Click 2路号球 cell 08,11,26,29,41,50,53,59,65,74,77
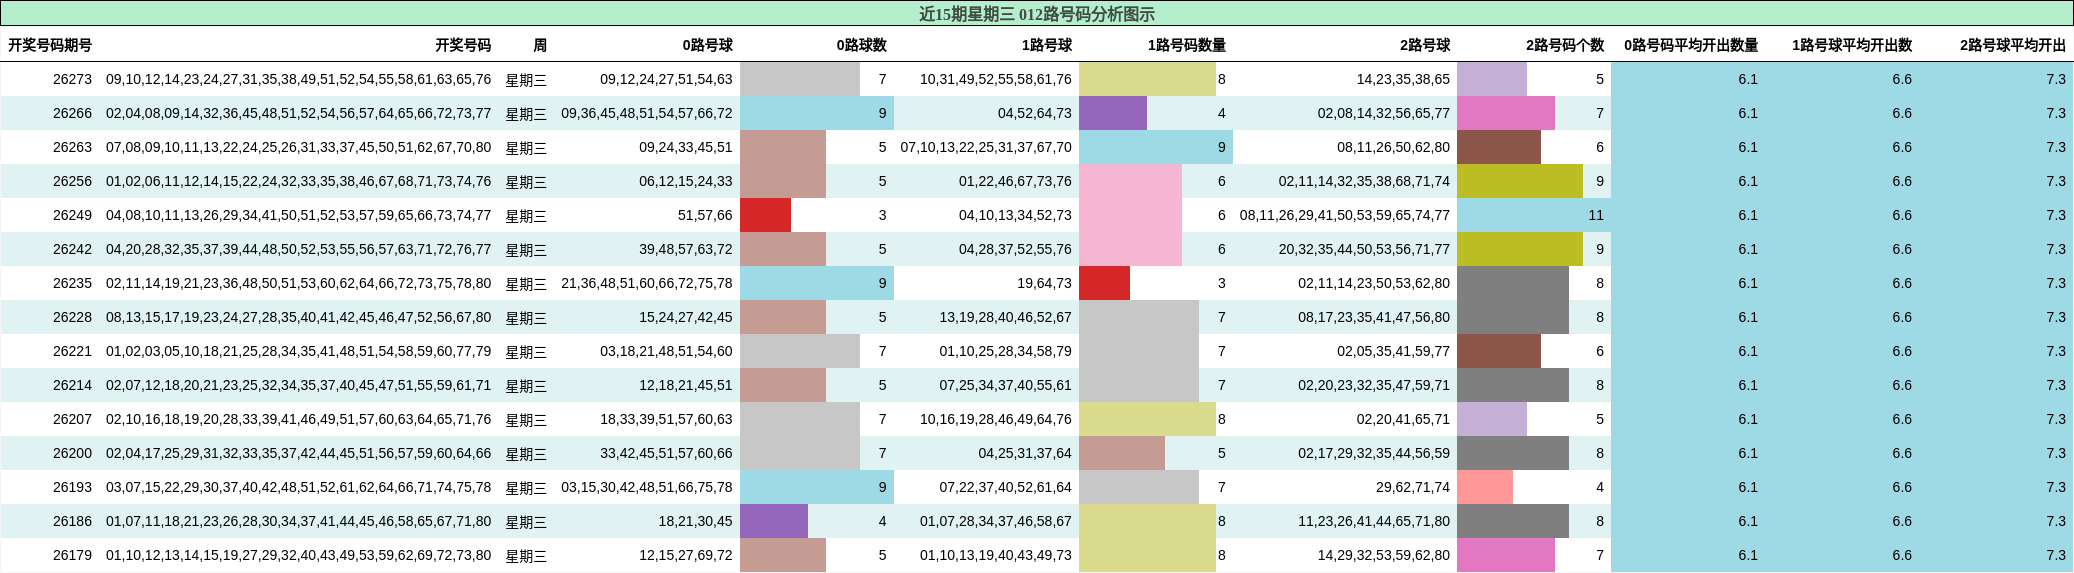Screen dimensions: 2074x573 pyautogui.click(x=1345, y=215)
